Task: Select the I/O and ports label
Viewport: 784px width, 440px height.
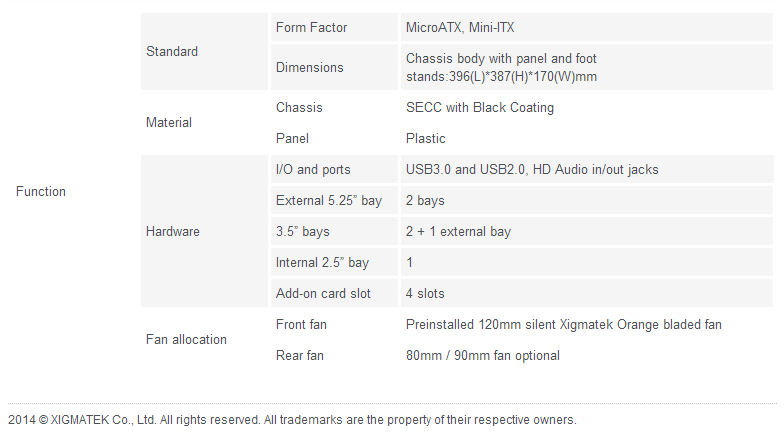Action: pyautogui.click(x=313, y=169)
